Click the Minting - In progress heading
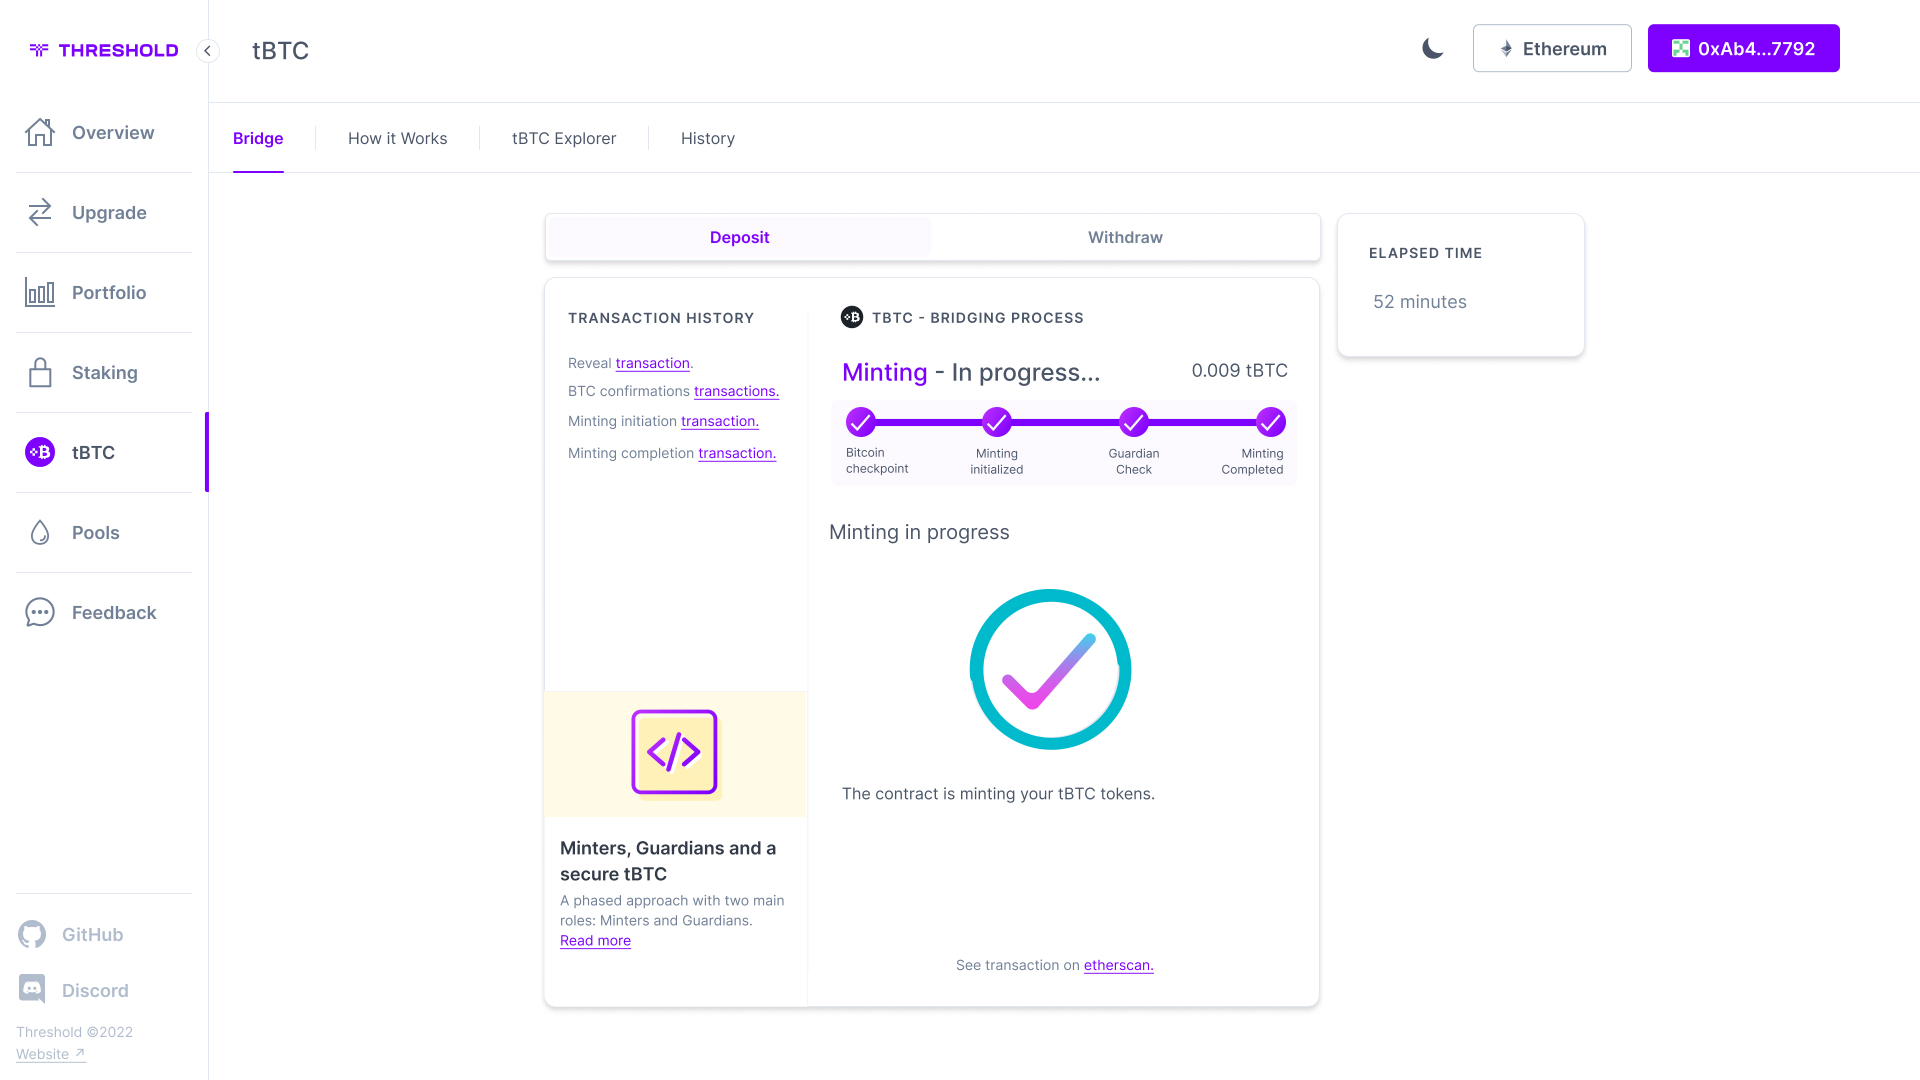The image size is (1920, 1080). 971,372
